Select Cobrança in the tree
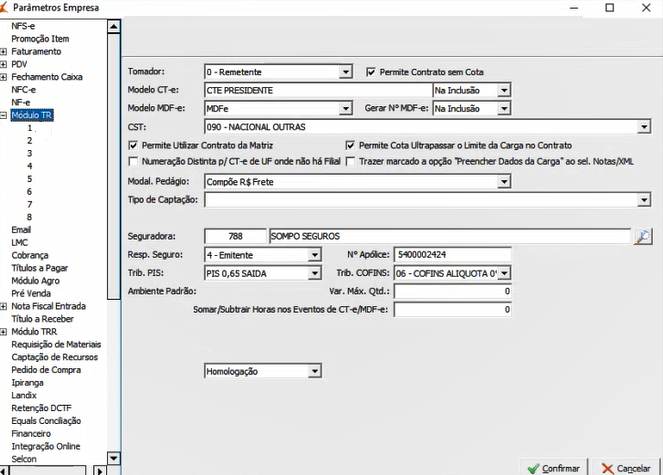 coord(30,255)
